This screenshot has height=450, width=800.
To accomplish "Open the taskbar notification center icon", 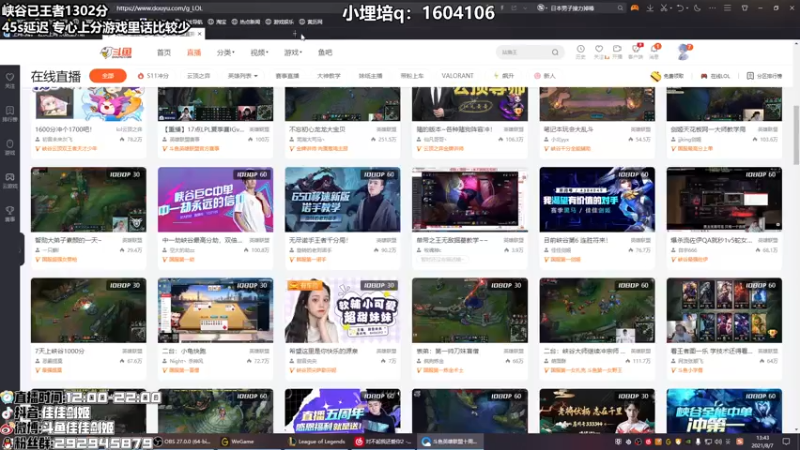I will (x=786, y=442).
